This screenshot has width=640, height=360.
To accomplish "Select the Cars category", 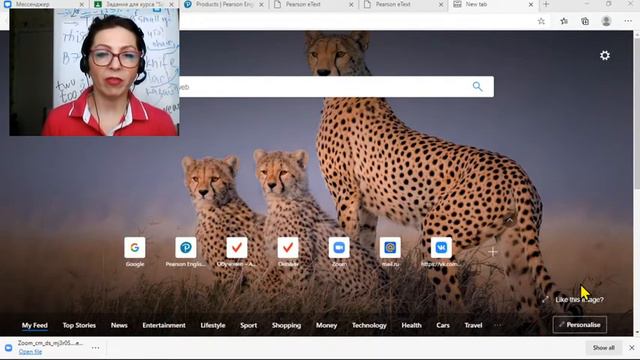I will tap(443, 325).
